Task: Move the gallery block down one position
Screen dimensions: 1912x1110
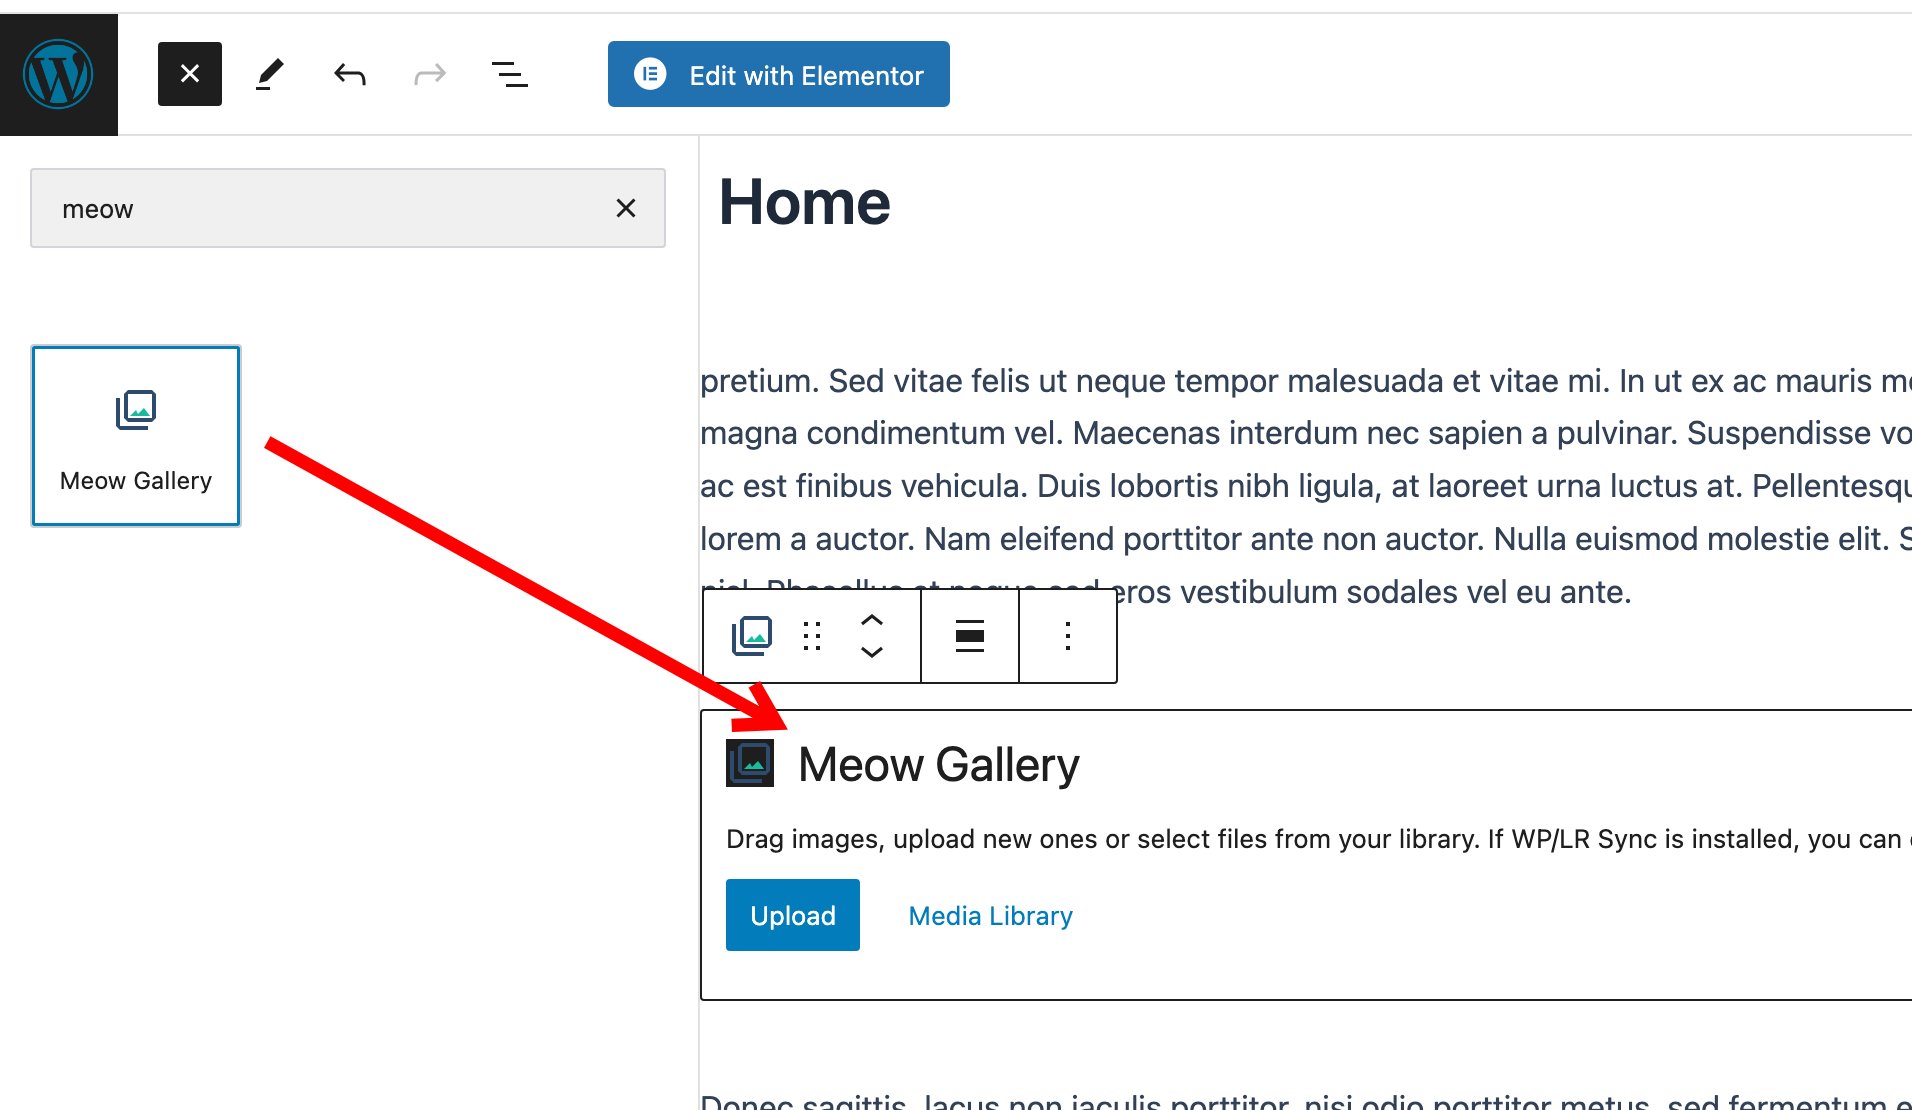Action: [x=872, y=653]
